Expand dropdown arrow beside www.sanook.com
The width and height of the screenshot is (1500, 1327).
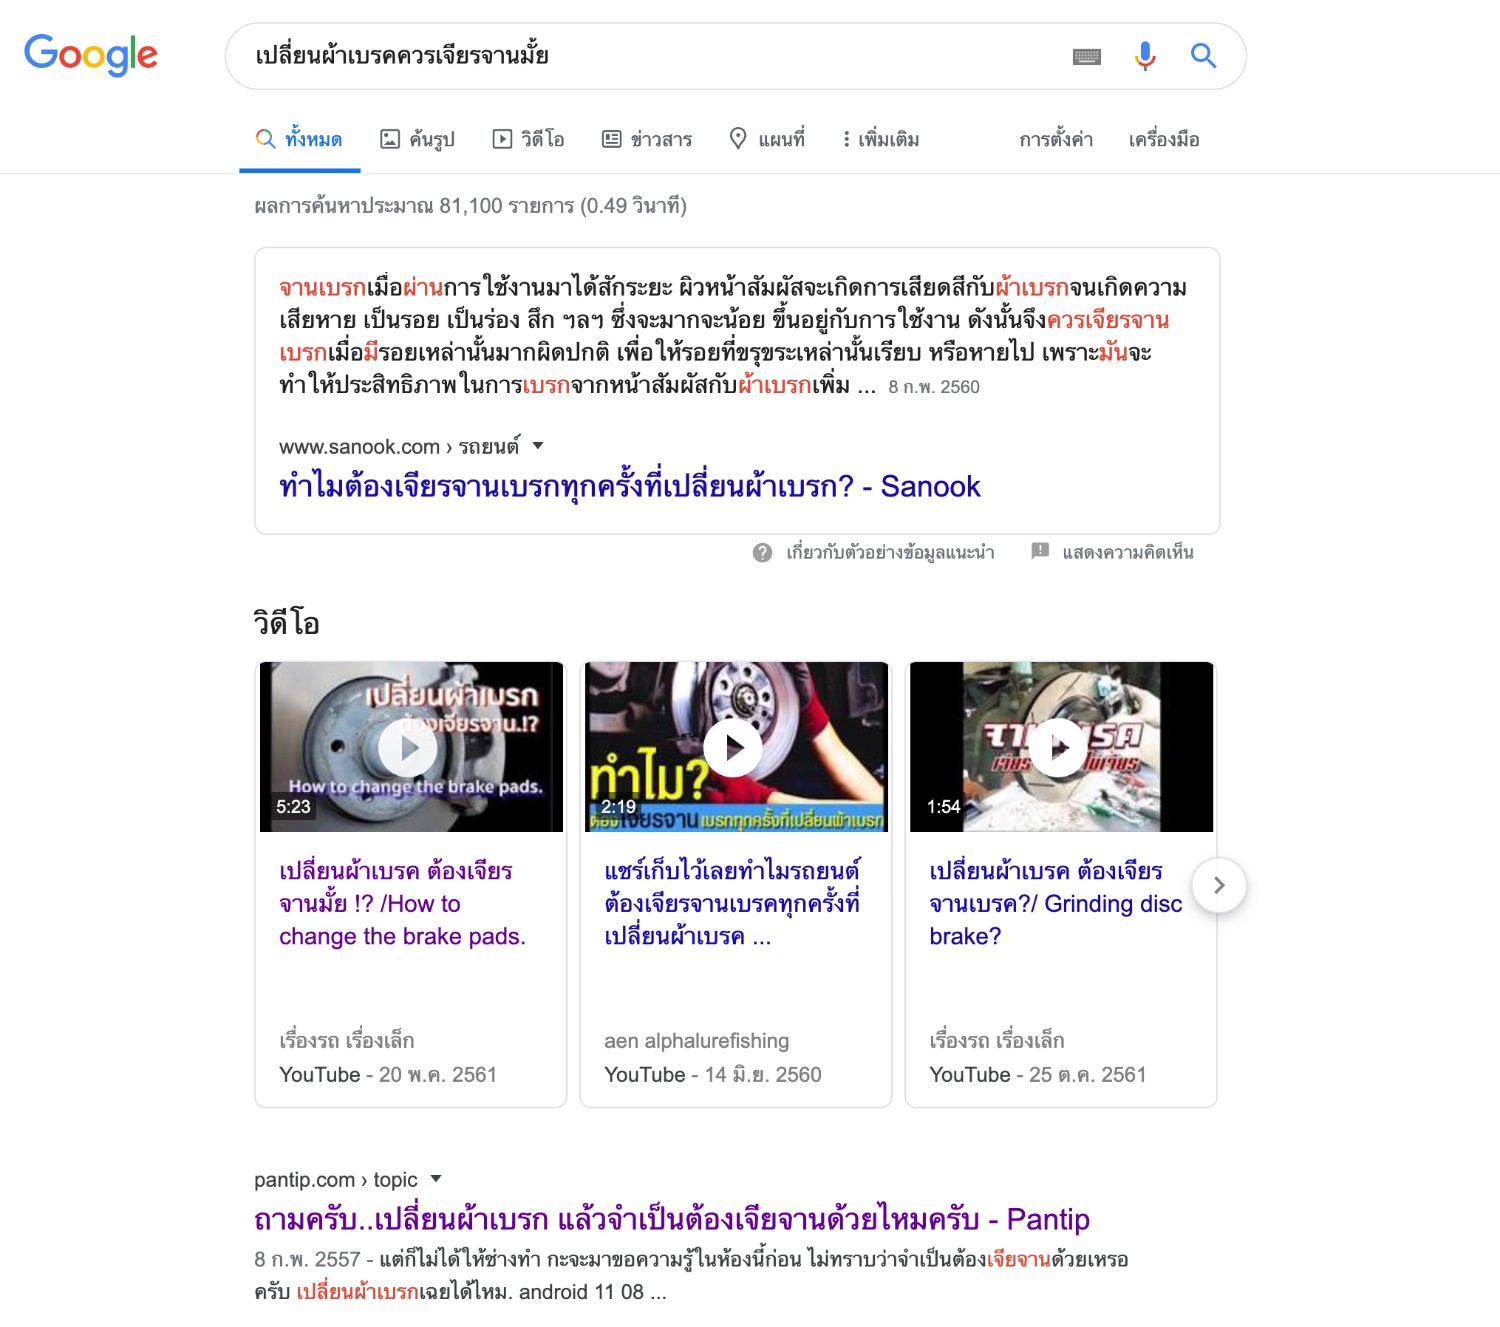tap(538, 446)
